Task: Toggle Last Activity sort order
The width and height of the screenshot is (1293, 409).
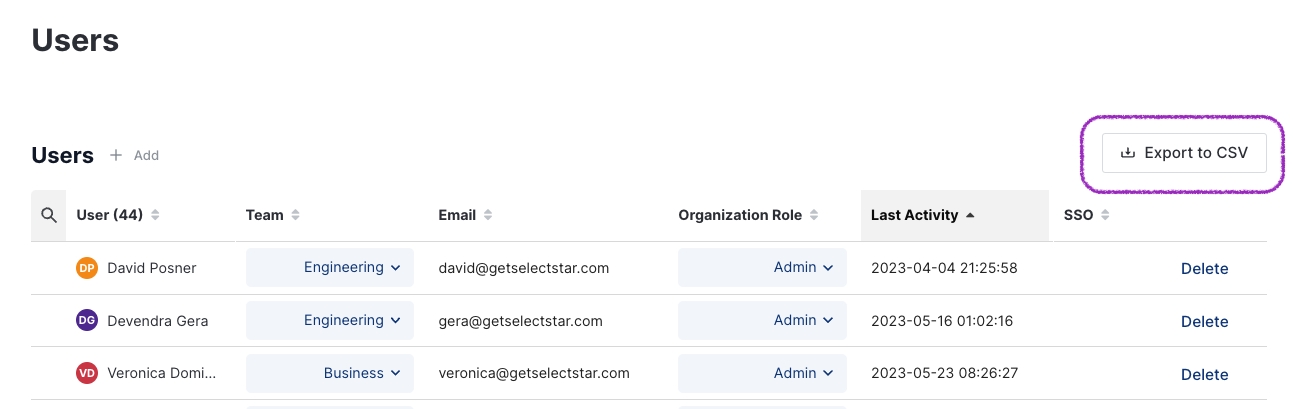Action: click(x=970, y=215)
